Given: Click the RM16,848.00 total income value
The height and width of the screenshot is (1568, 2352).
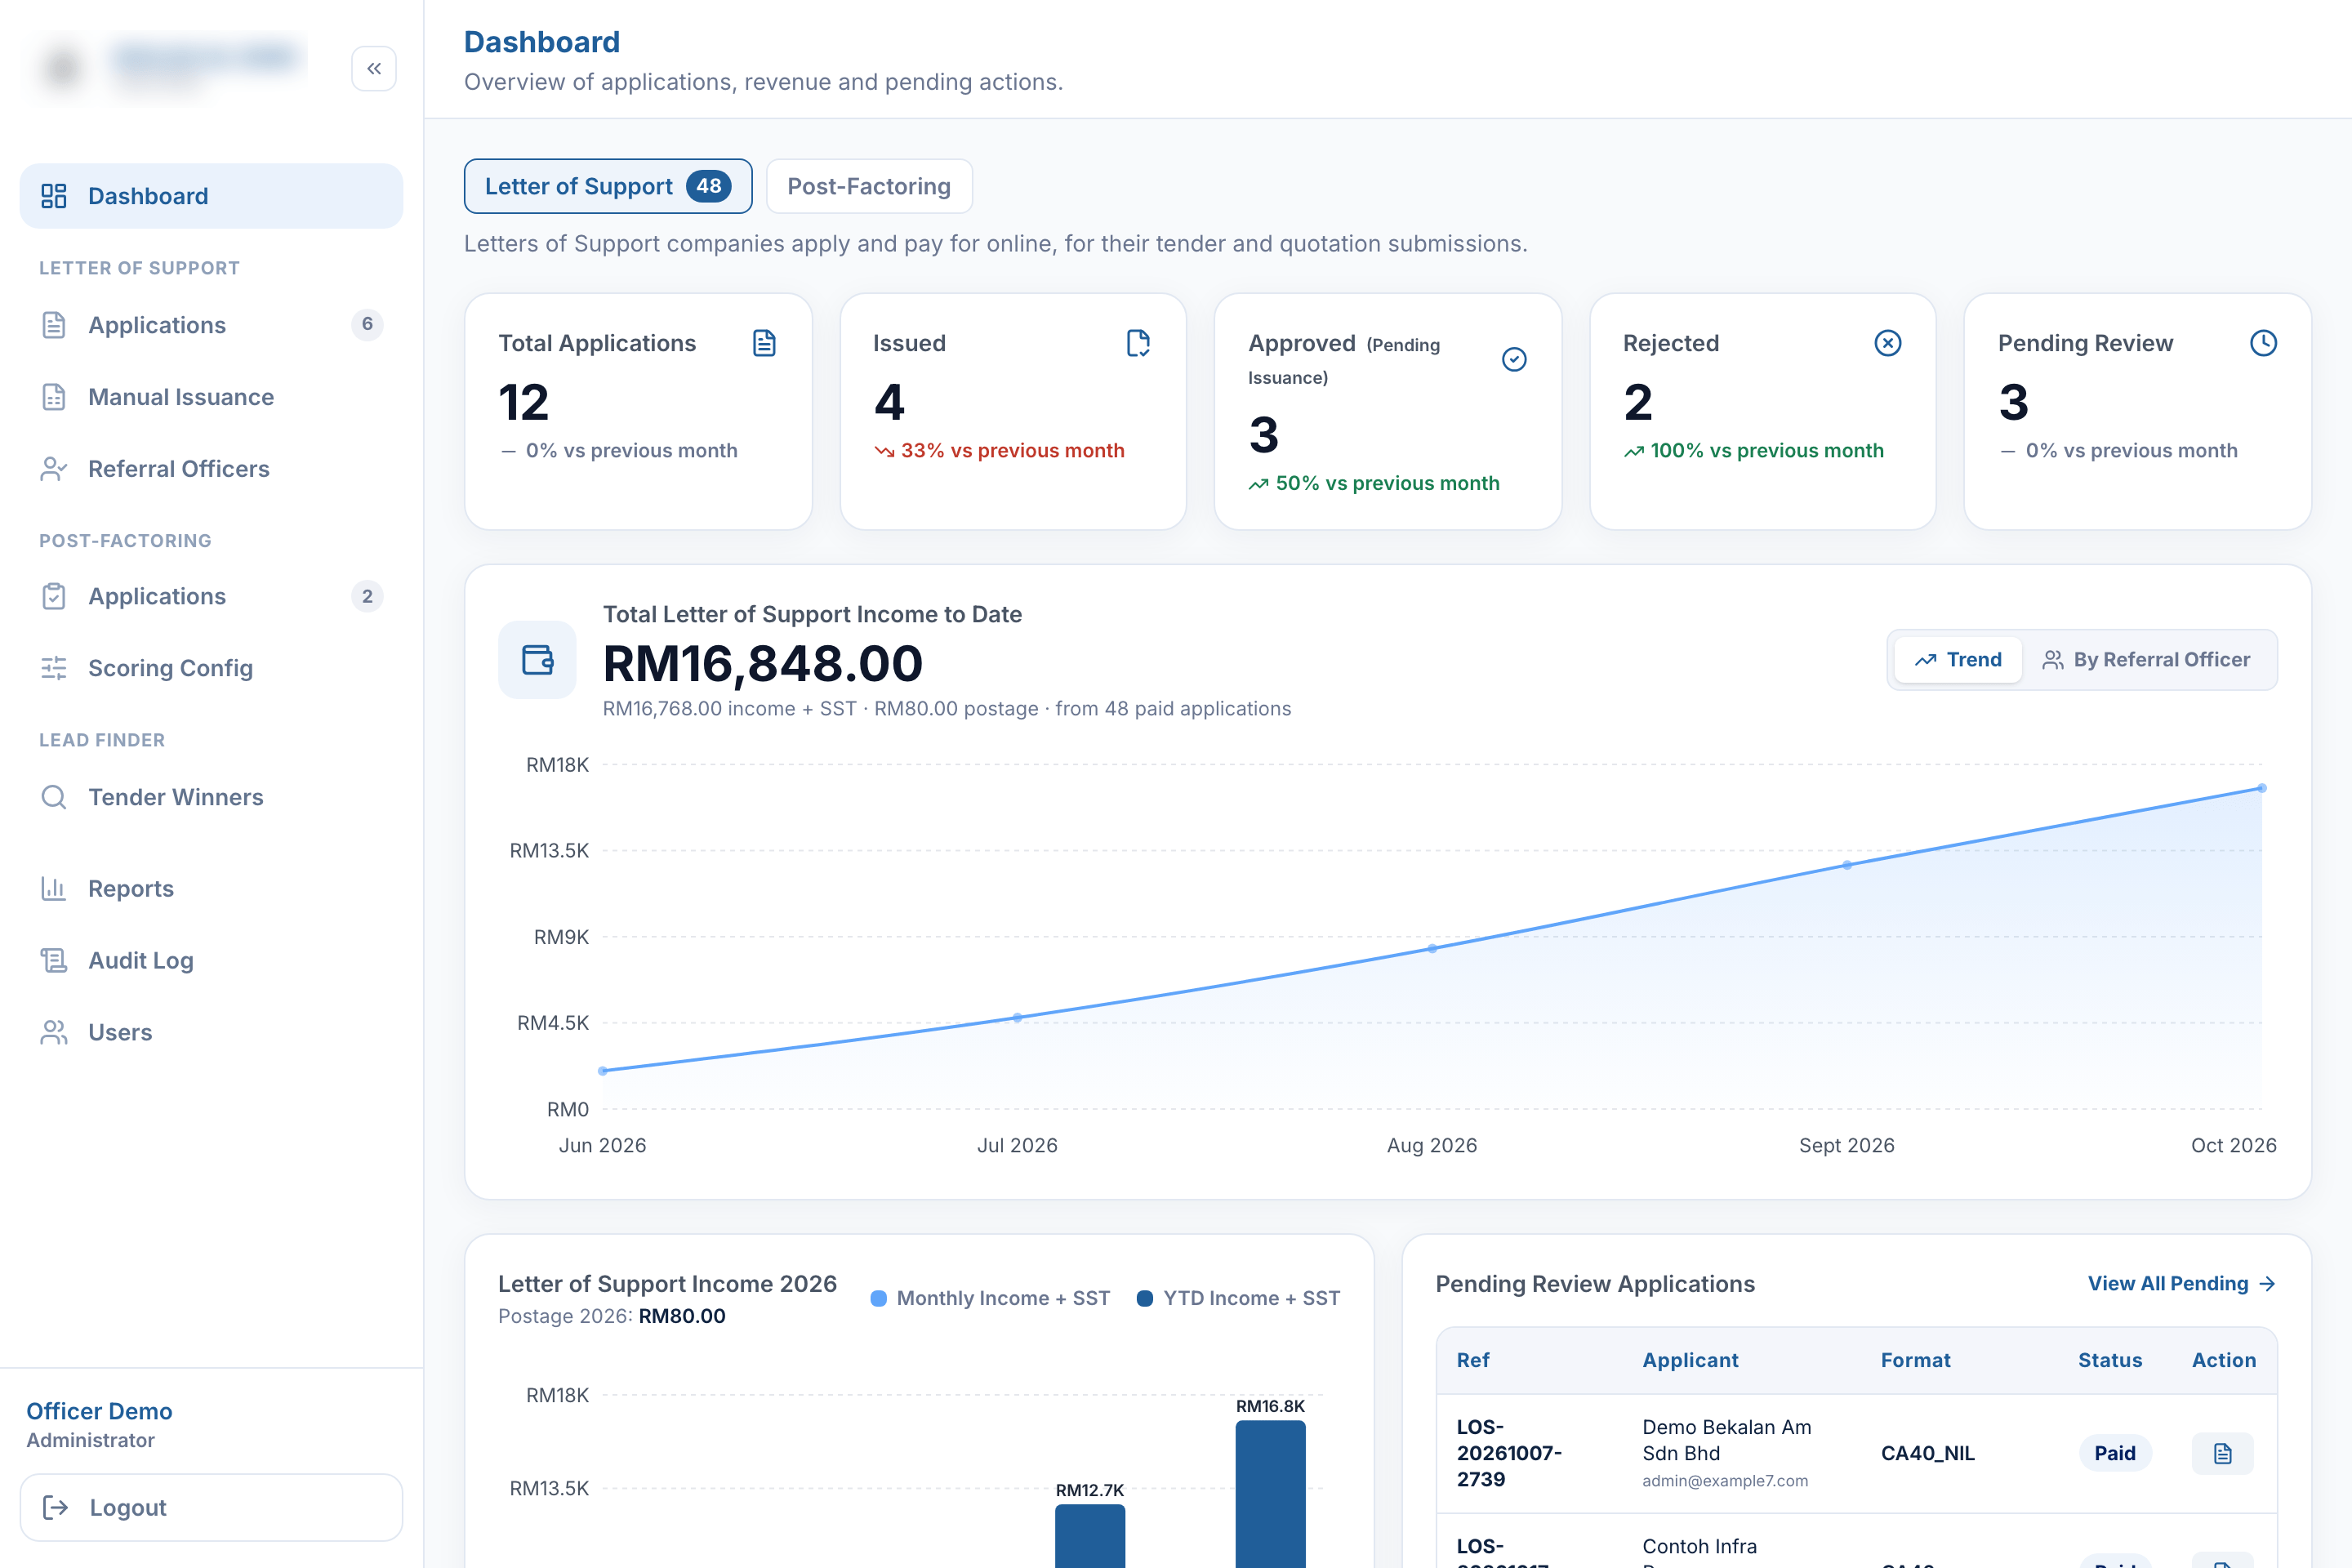Looking at the screenshot, I should coord(763,663).
